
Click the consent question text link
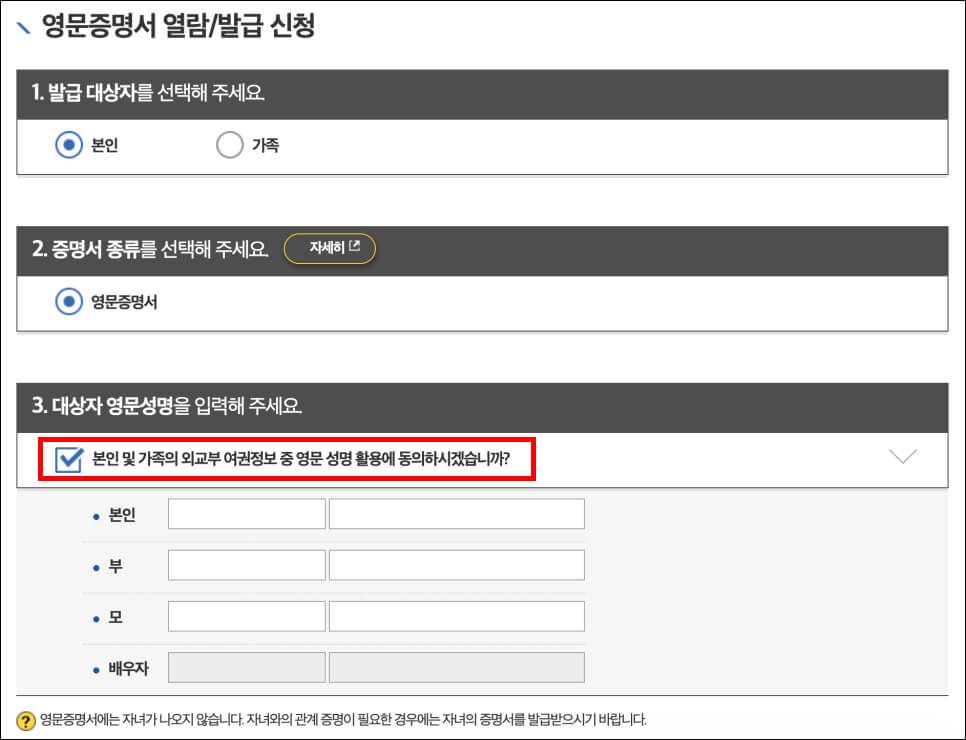coord(300,460)
